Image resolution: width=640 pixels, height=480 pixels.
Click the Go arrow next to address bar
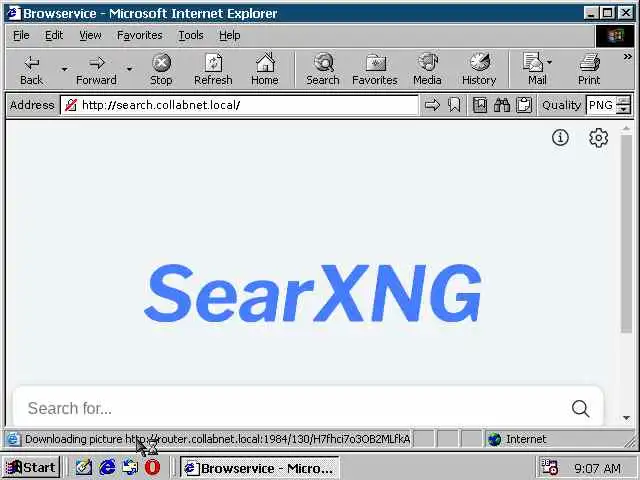tap(432, 105)
